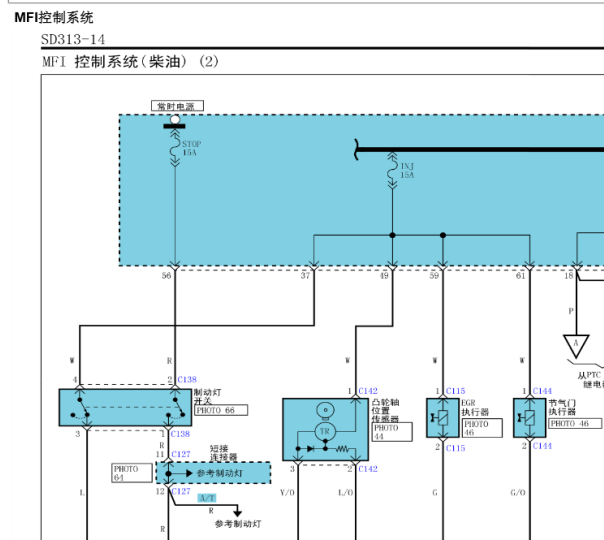Open the C115 connector link at pin 1
Screen dimensions: 604x540
tap(455, 391)
